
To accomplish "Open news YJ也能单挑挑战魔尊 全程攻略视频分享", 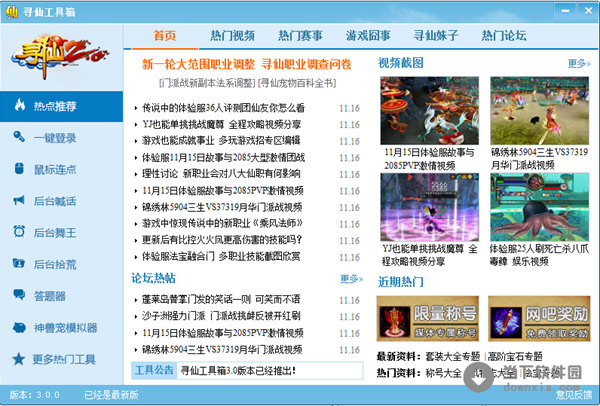I will 222,124.
